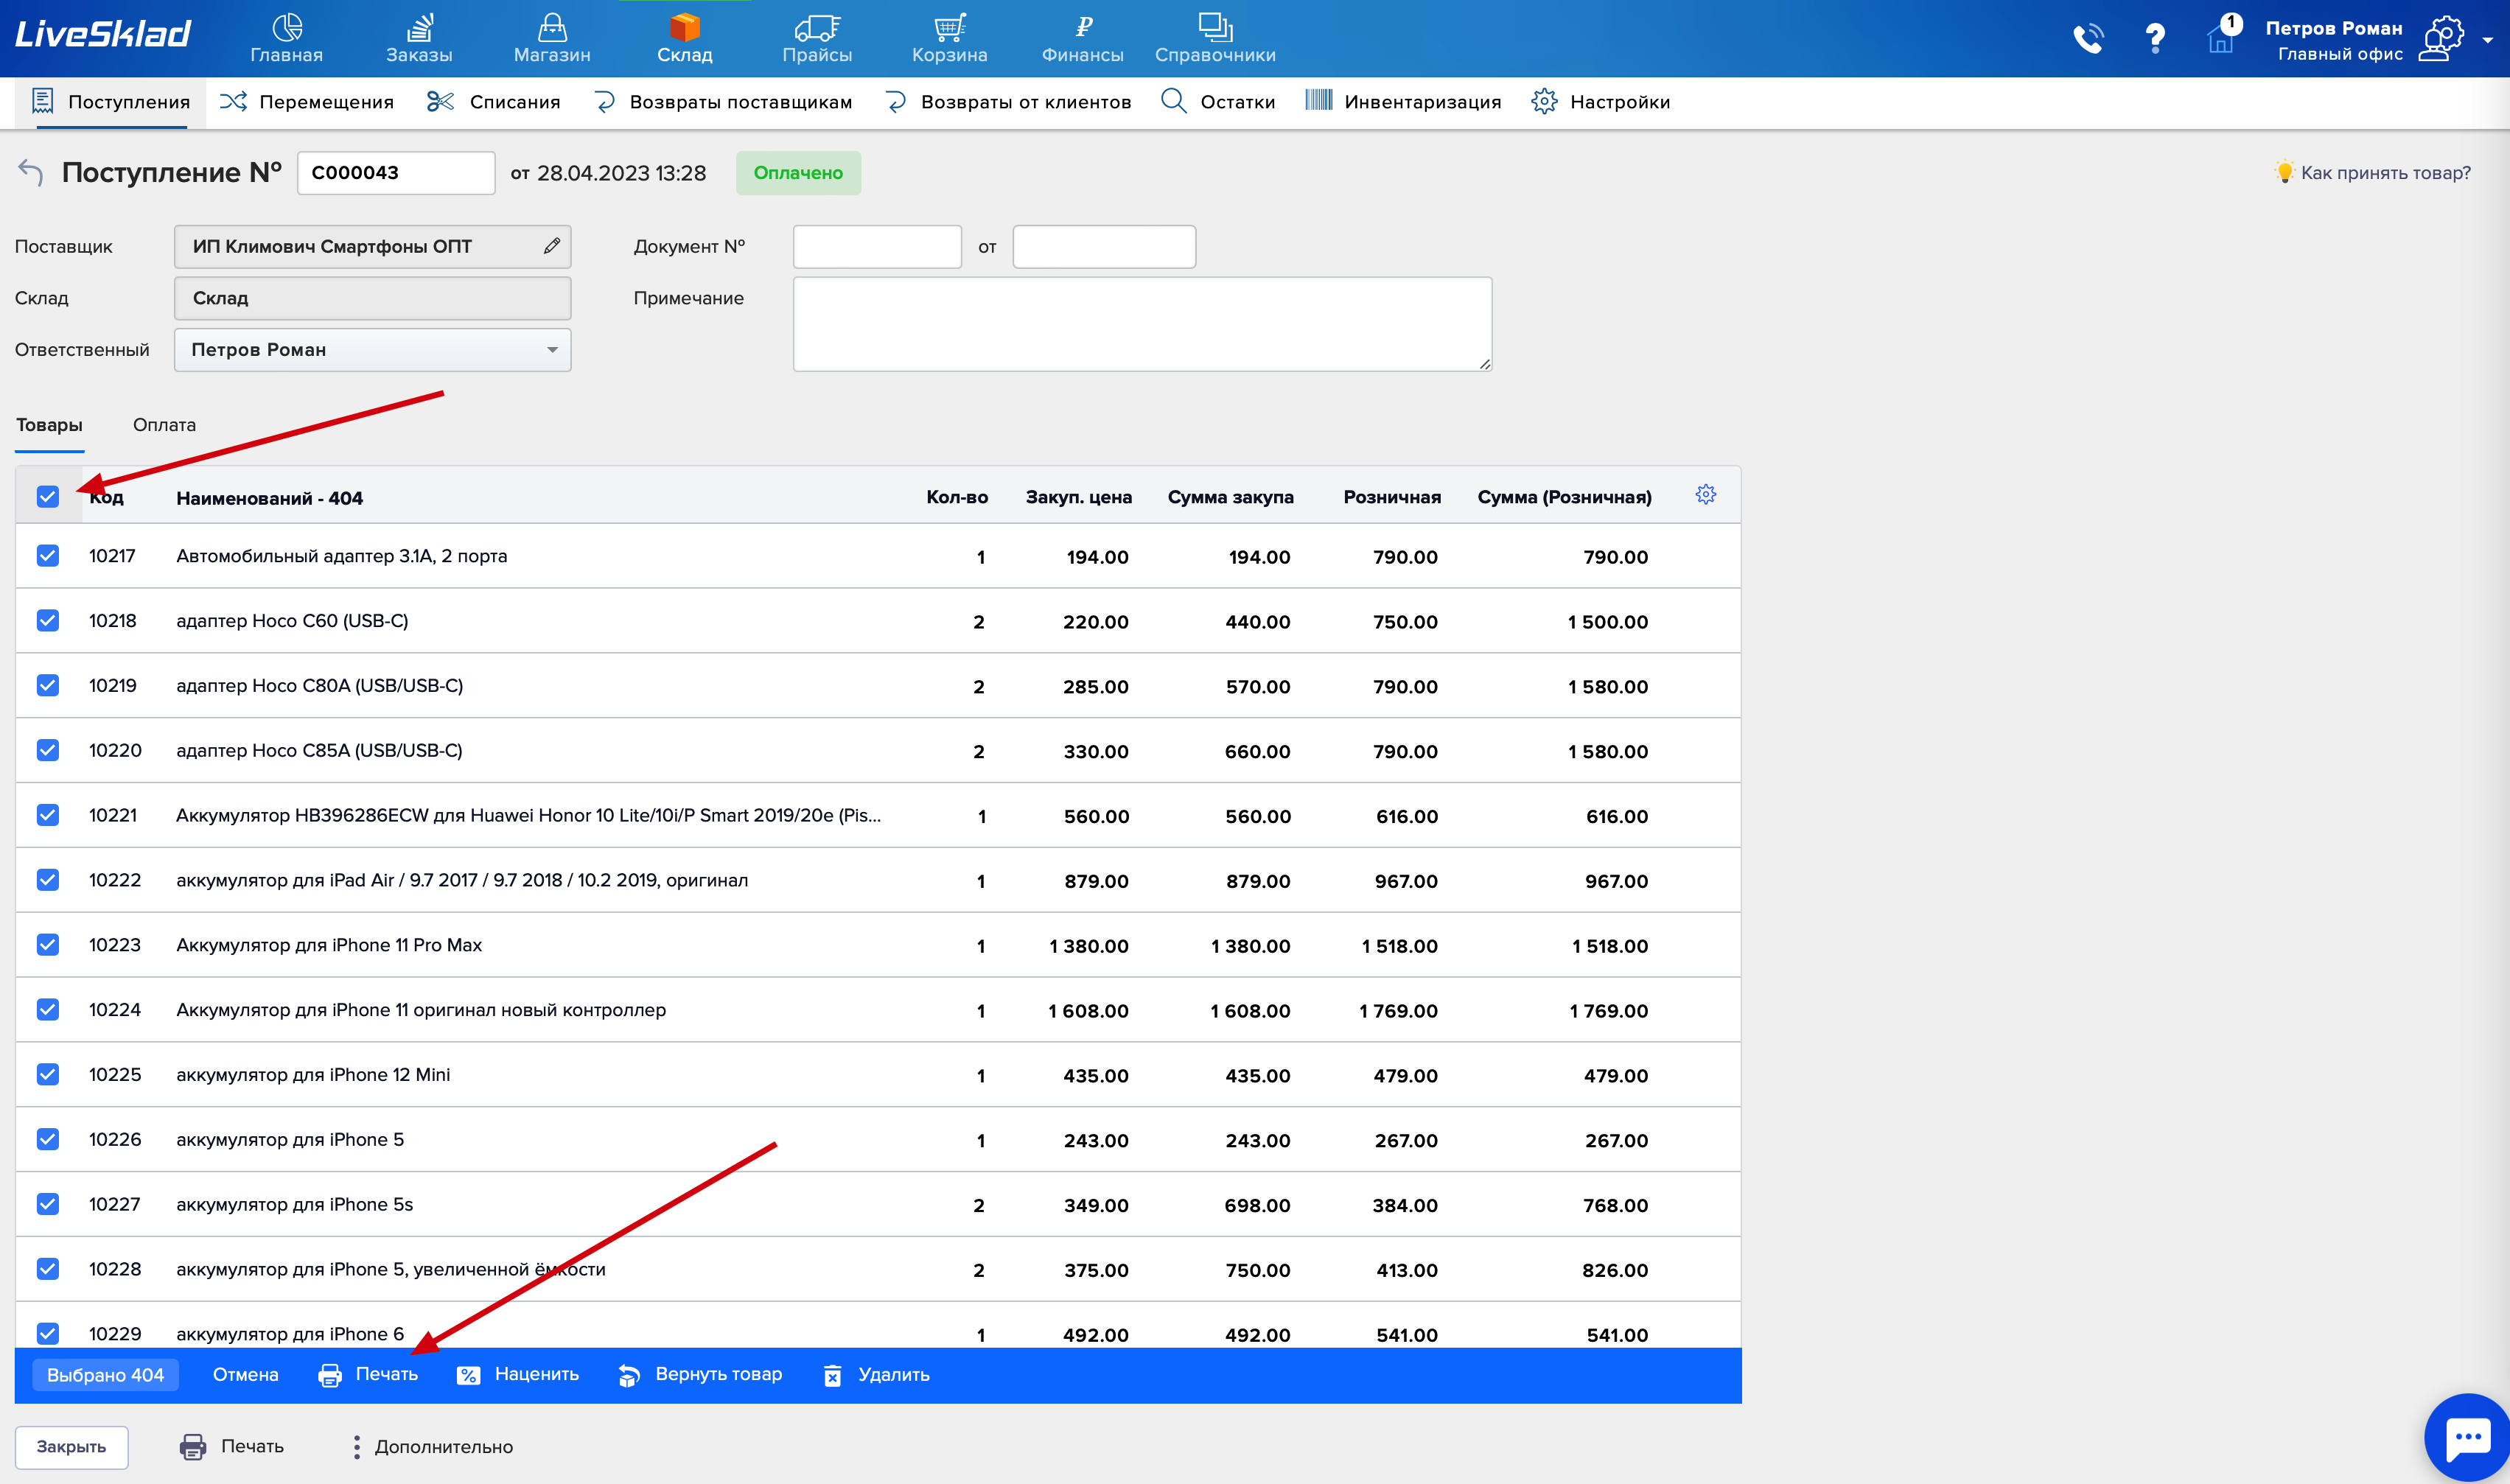Switch to Поступления tab

tap(110, 102)
